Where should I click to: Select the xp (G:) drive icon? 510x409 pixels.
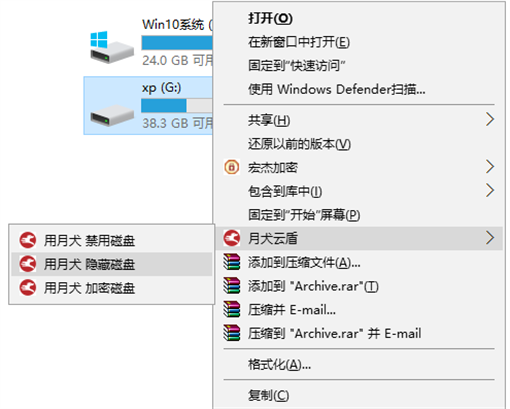(112, 115)
